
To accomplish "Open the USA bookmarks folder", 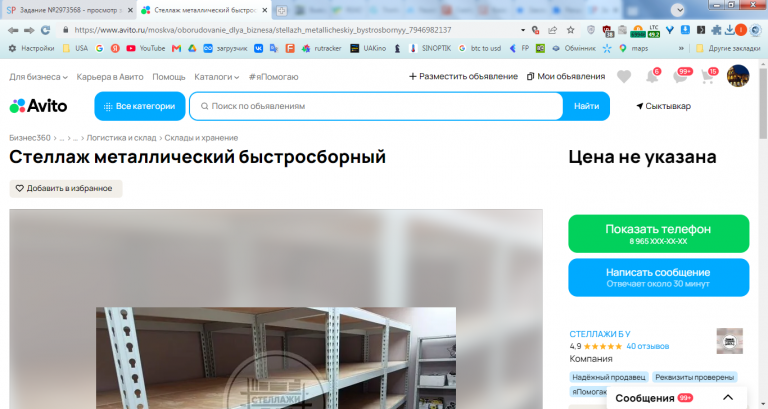I will tap(75, 48).
